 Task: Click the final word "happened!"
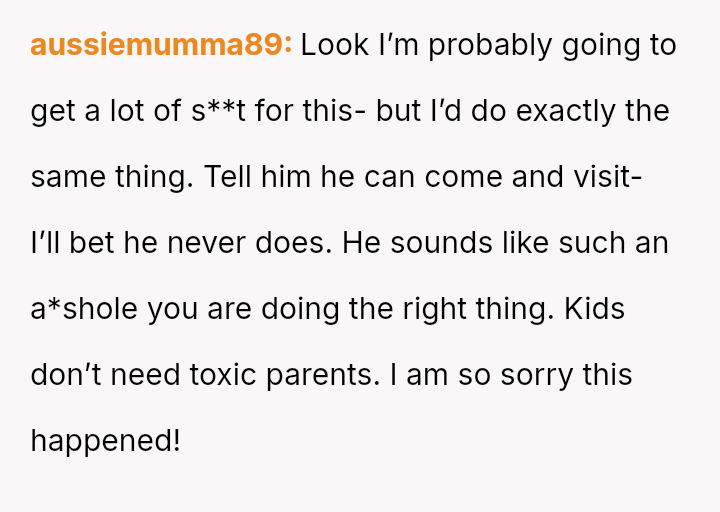[x=106, y=441]
